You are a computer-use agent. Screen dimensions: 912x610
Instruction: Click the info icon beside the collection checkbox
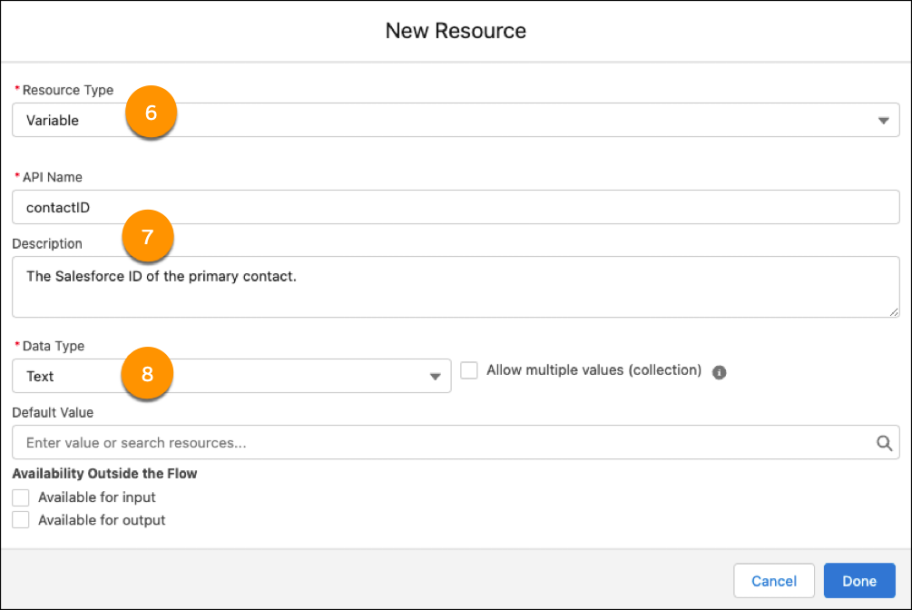point(722,371)
